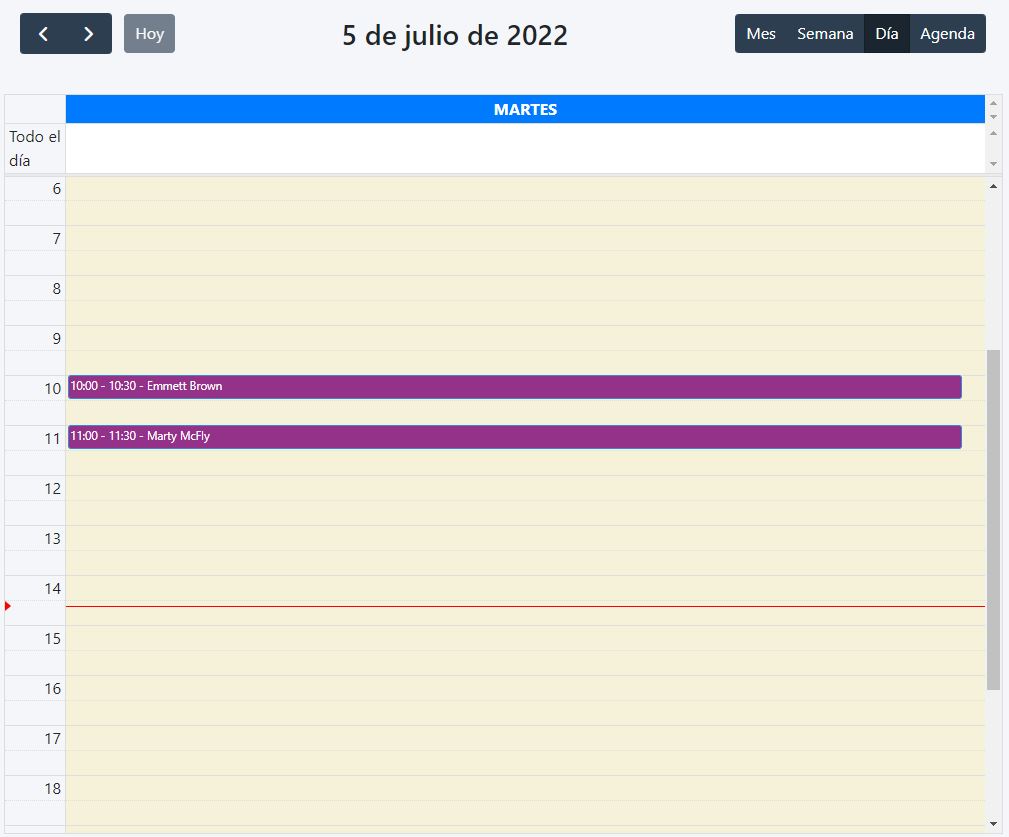Click the header scroll up arrow beside MARTES
The height and width of the screenshot is (837, 1009).
pyautogui.click(x=993, y=102)
